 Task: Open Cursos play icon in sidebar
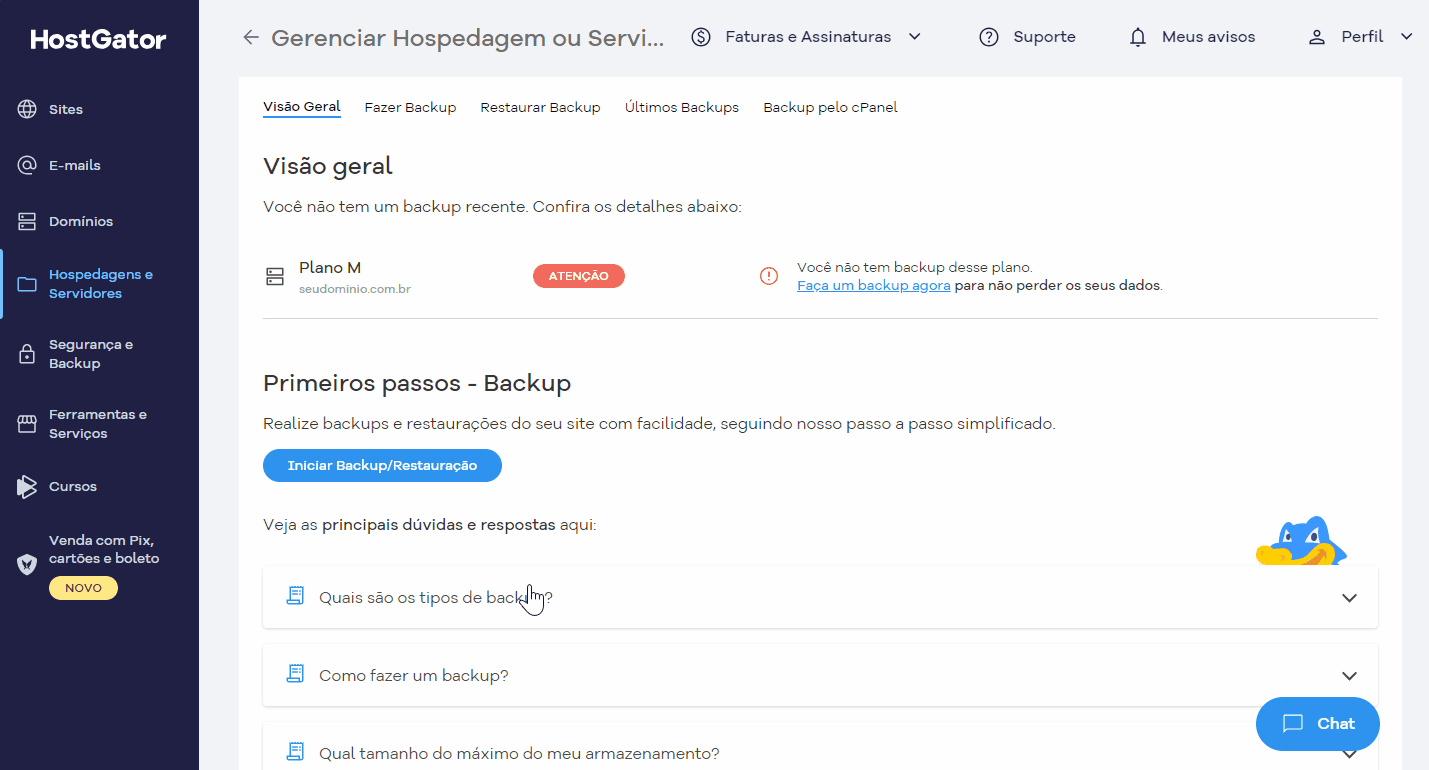(27, 486)
